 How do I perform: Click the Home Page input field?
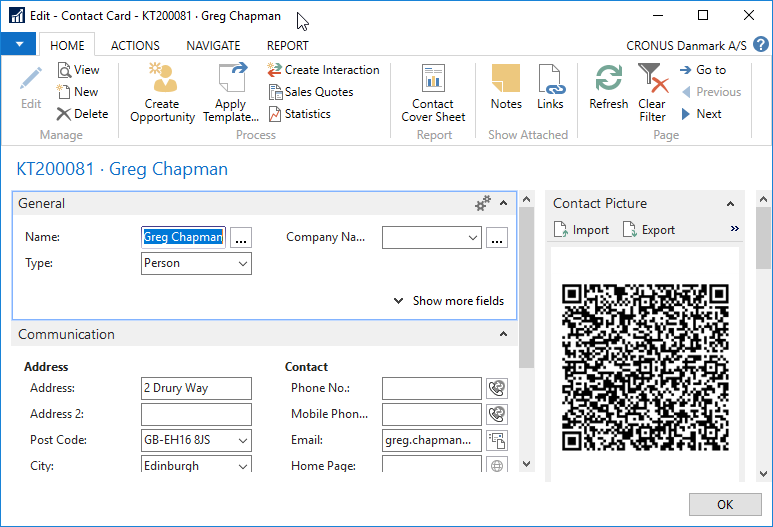(x=432, y=464)
